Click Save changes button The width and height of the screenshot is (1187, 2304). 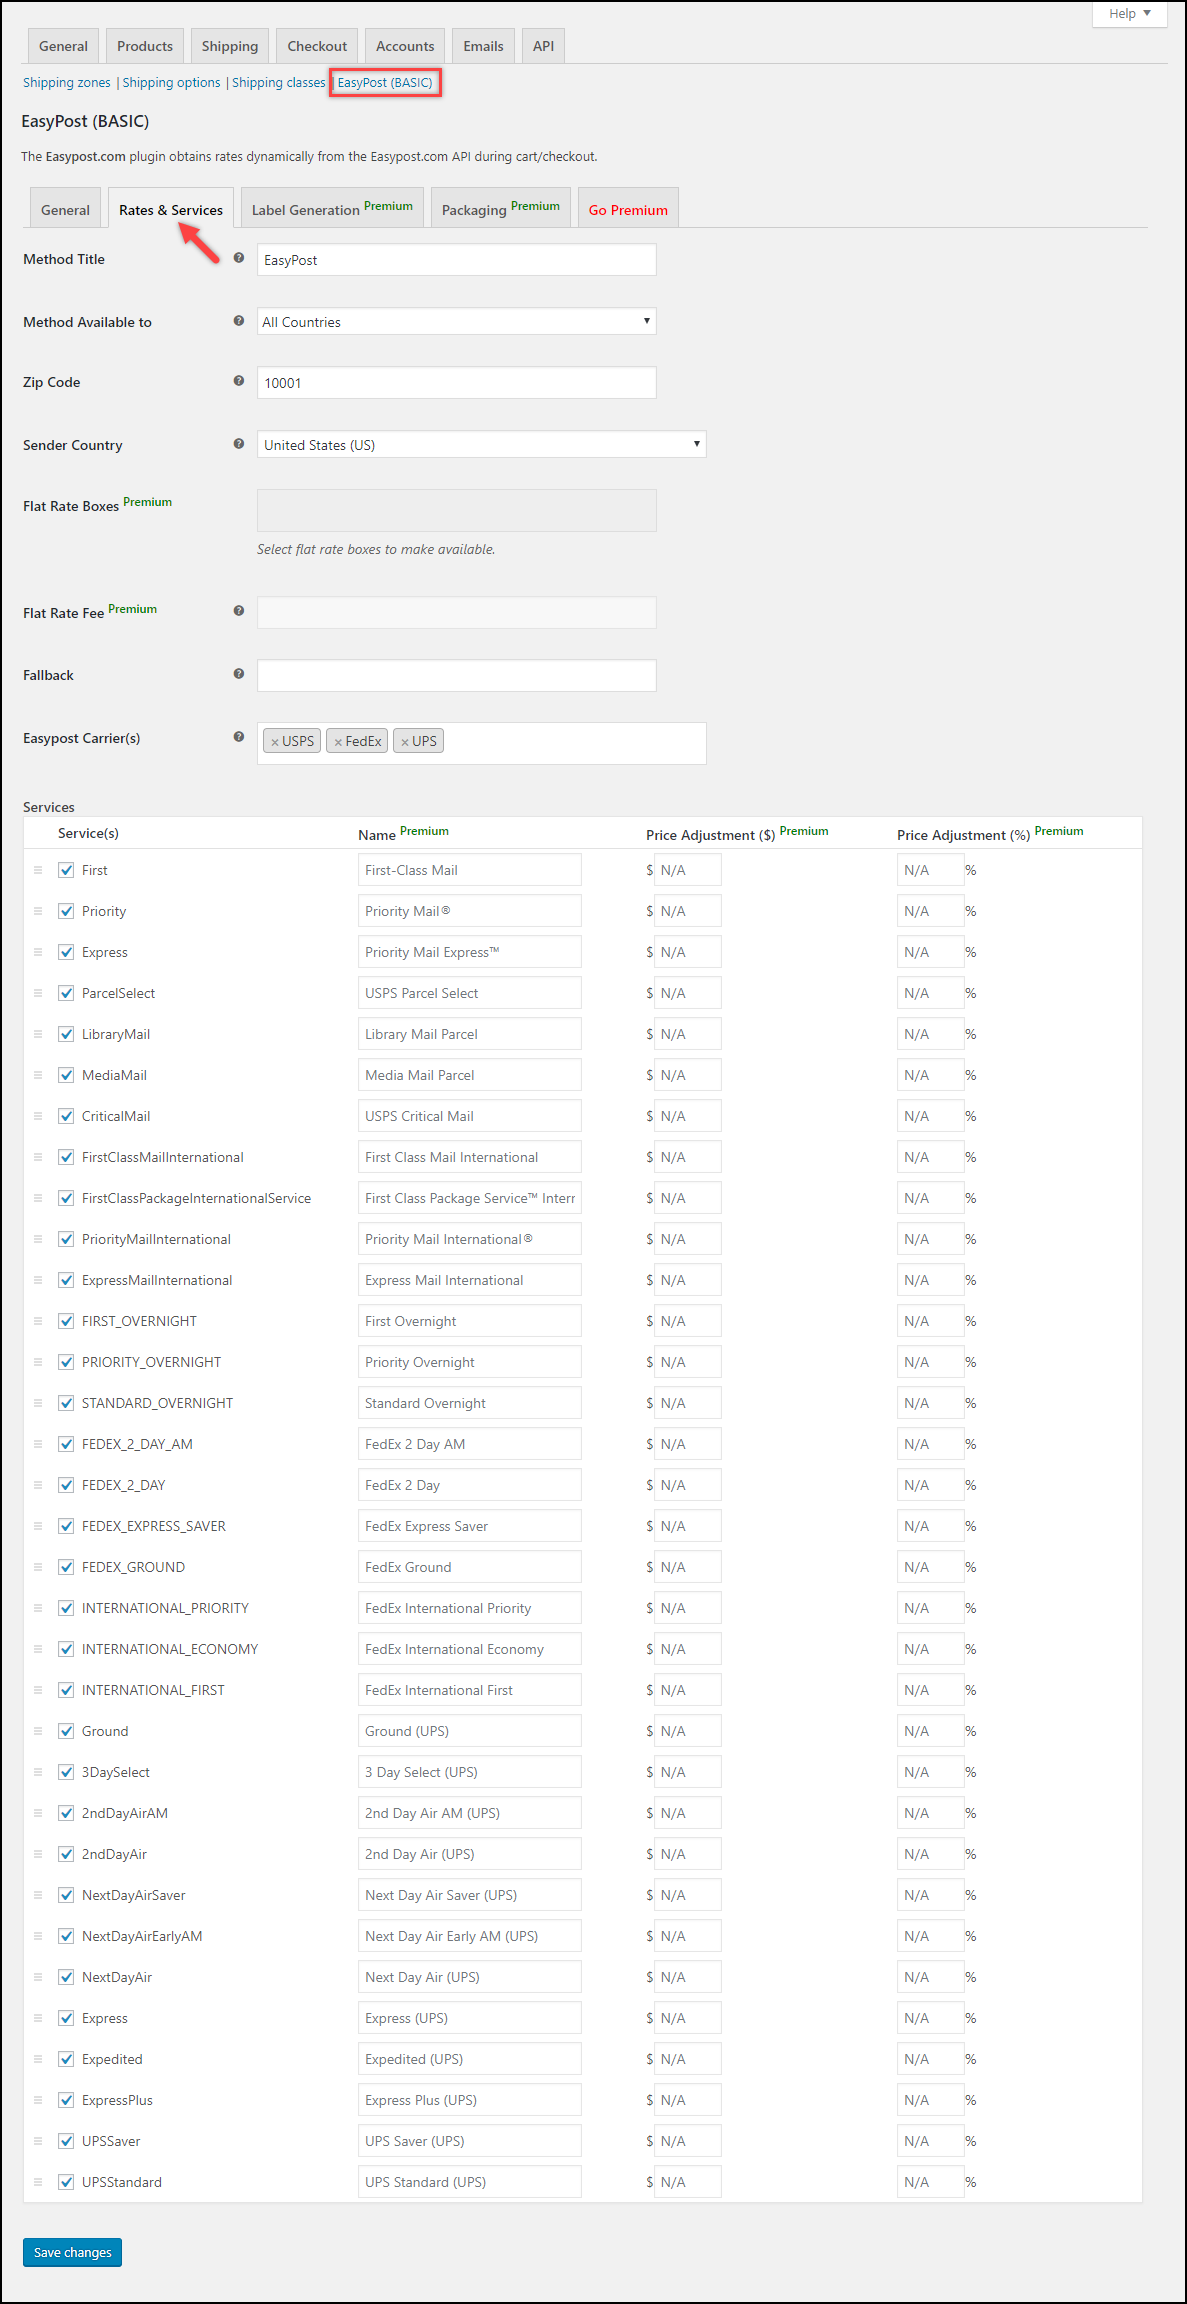(72, 2252)
